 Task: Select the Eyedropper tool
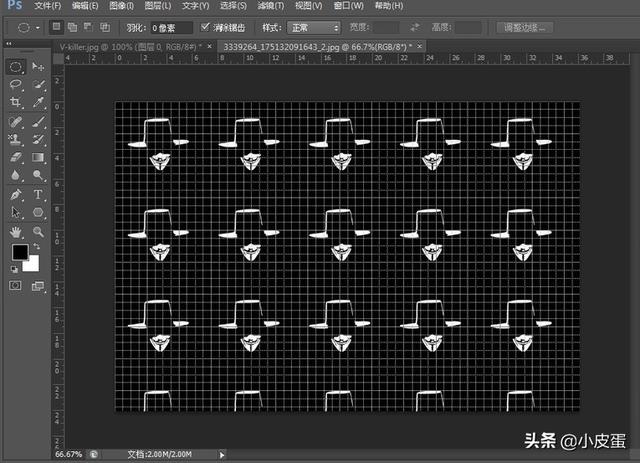click(38, 102)
